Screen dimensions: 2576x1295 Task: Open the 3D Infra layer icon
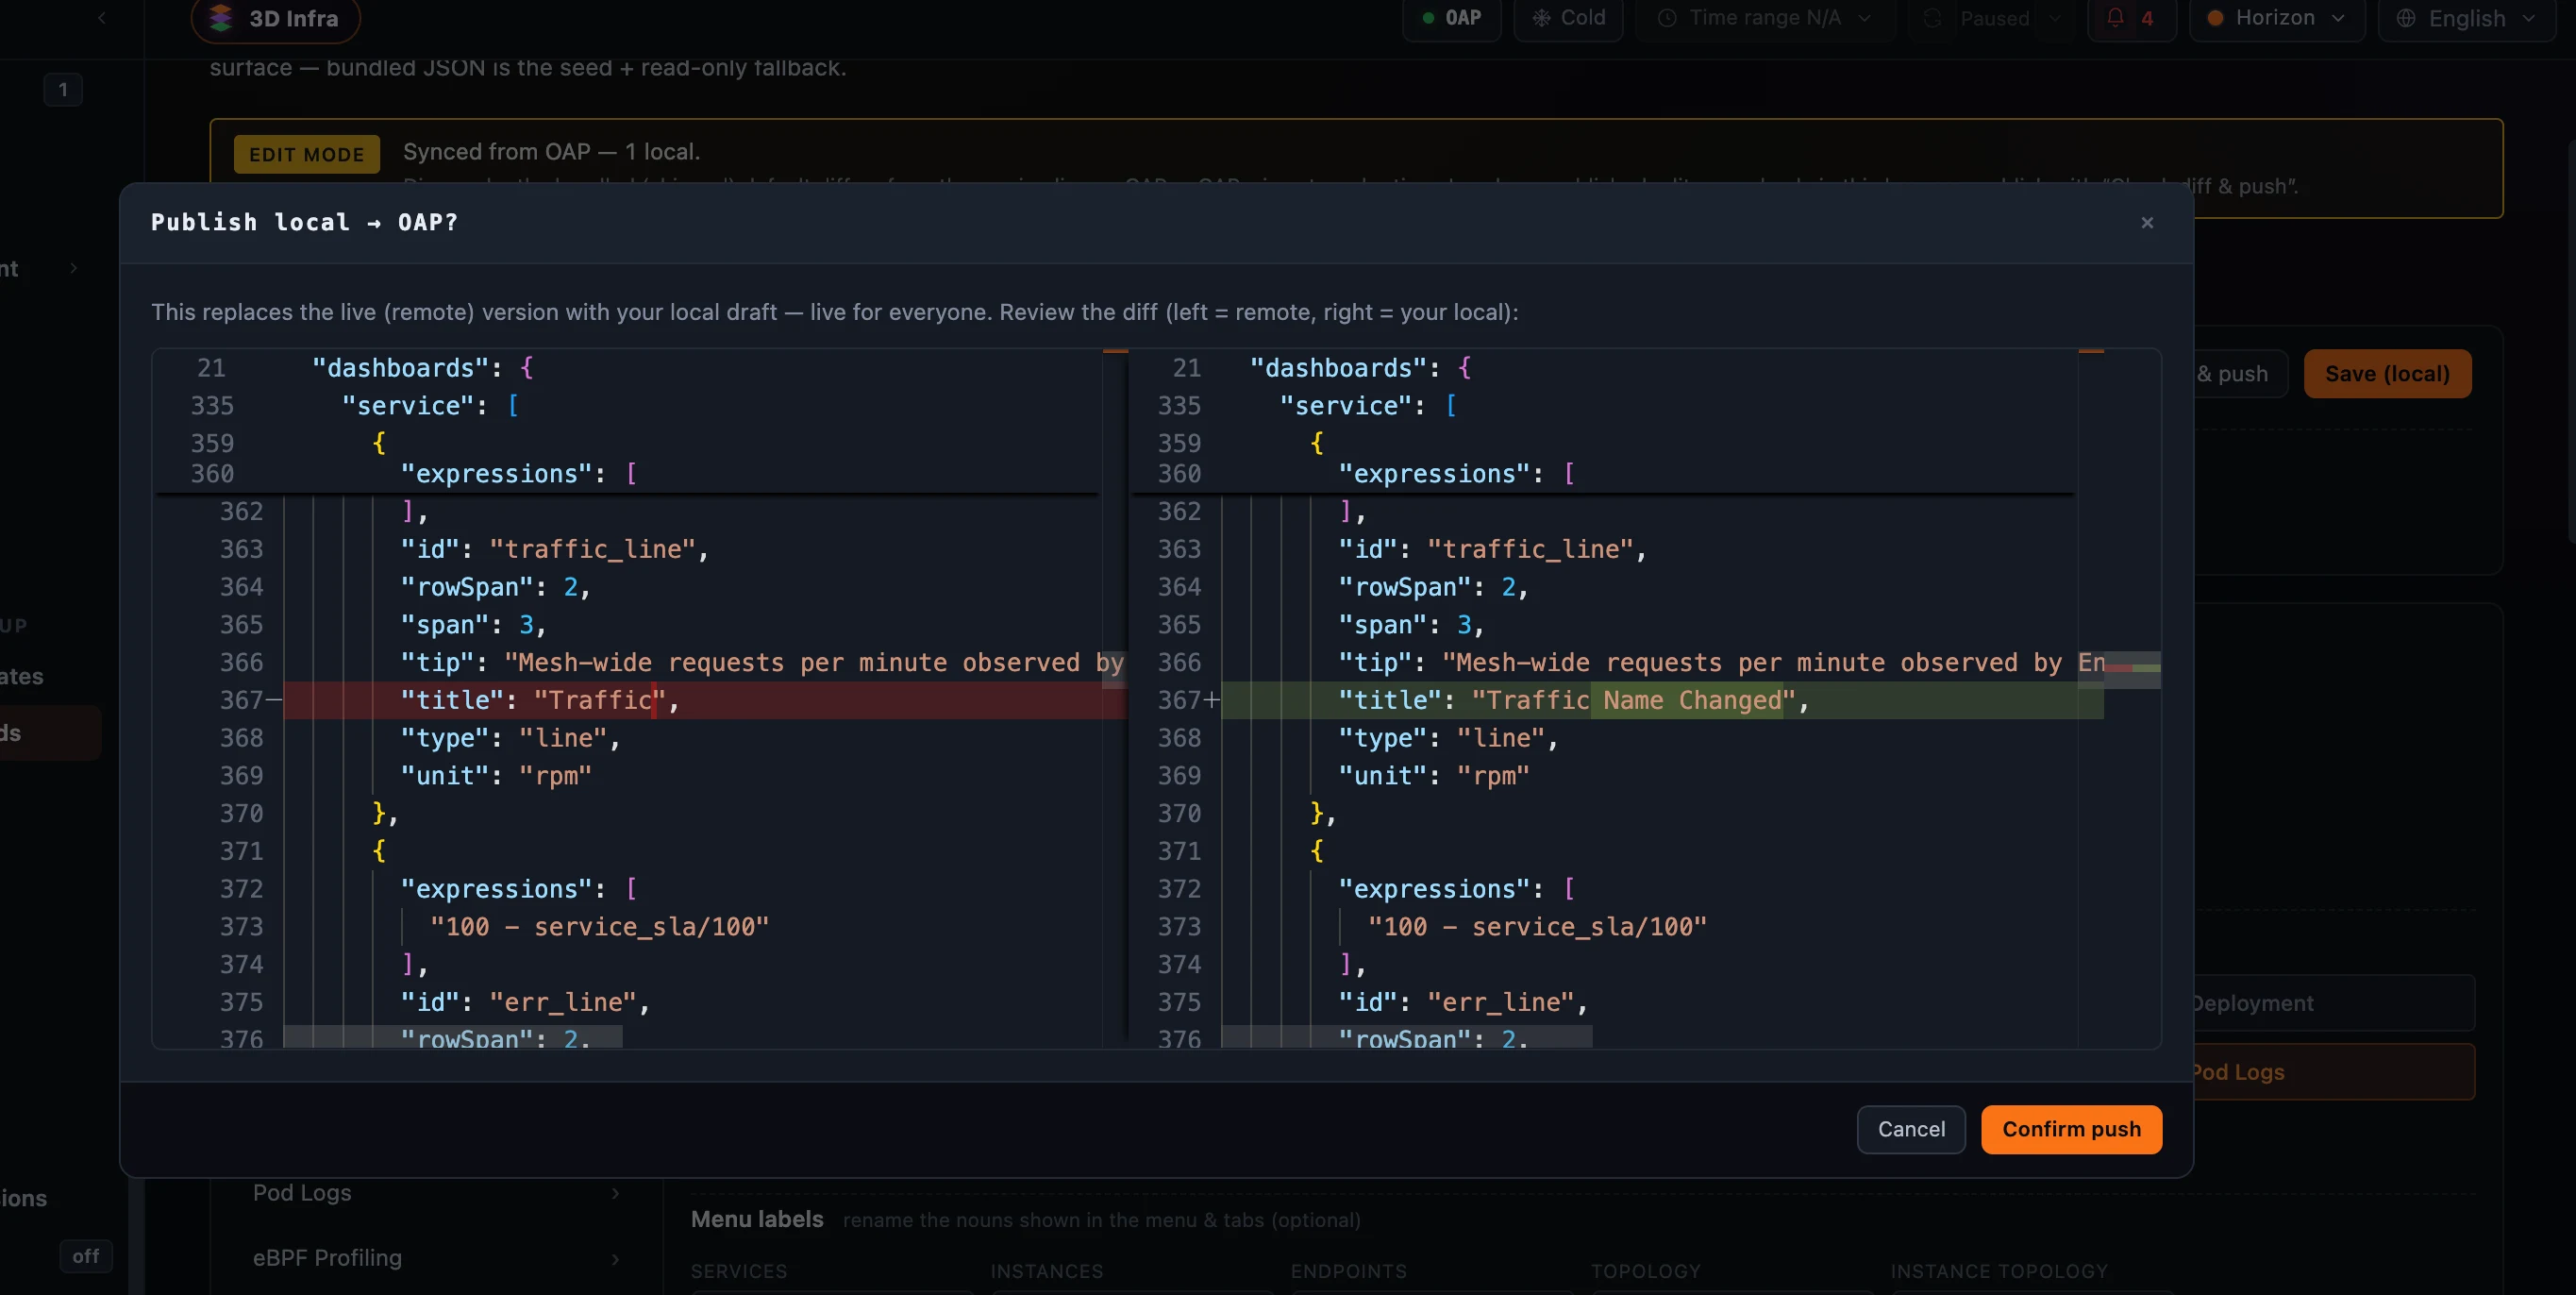click(221, 18)
